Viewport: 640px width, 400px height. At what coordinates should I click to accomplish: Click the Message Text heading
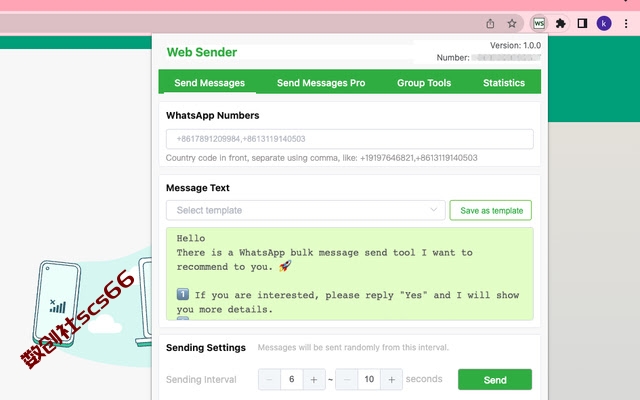click(x=198, y=188)
